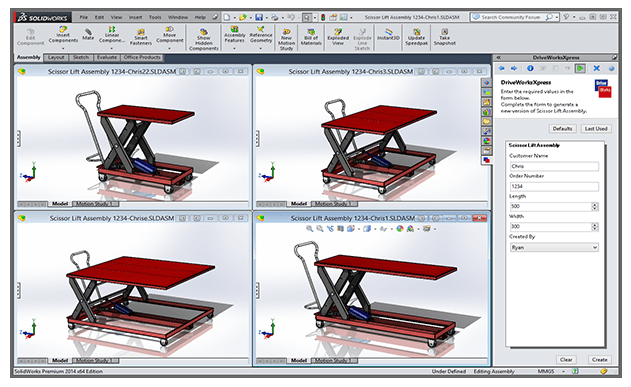This screenshot has height=387, width=631.
Task: Click the Insert Components icon
Action: click(x=63, y=35)
